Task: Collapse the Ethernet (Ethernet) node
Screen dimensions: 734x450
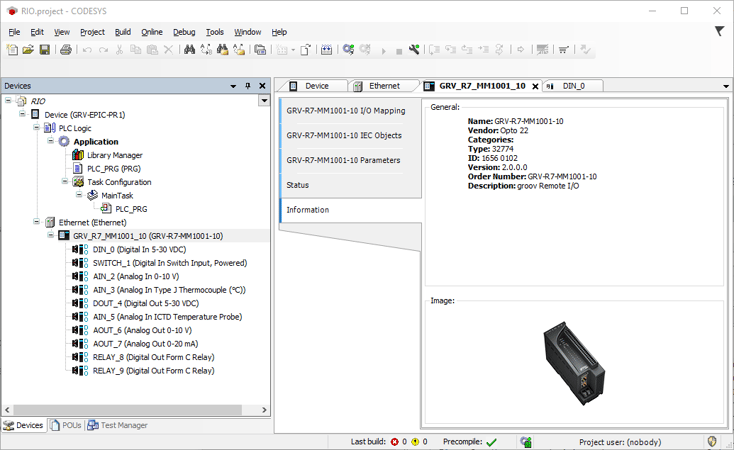Action: pyautogui.click(x=37, y=223)
